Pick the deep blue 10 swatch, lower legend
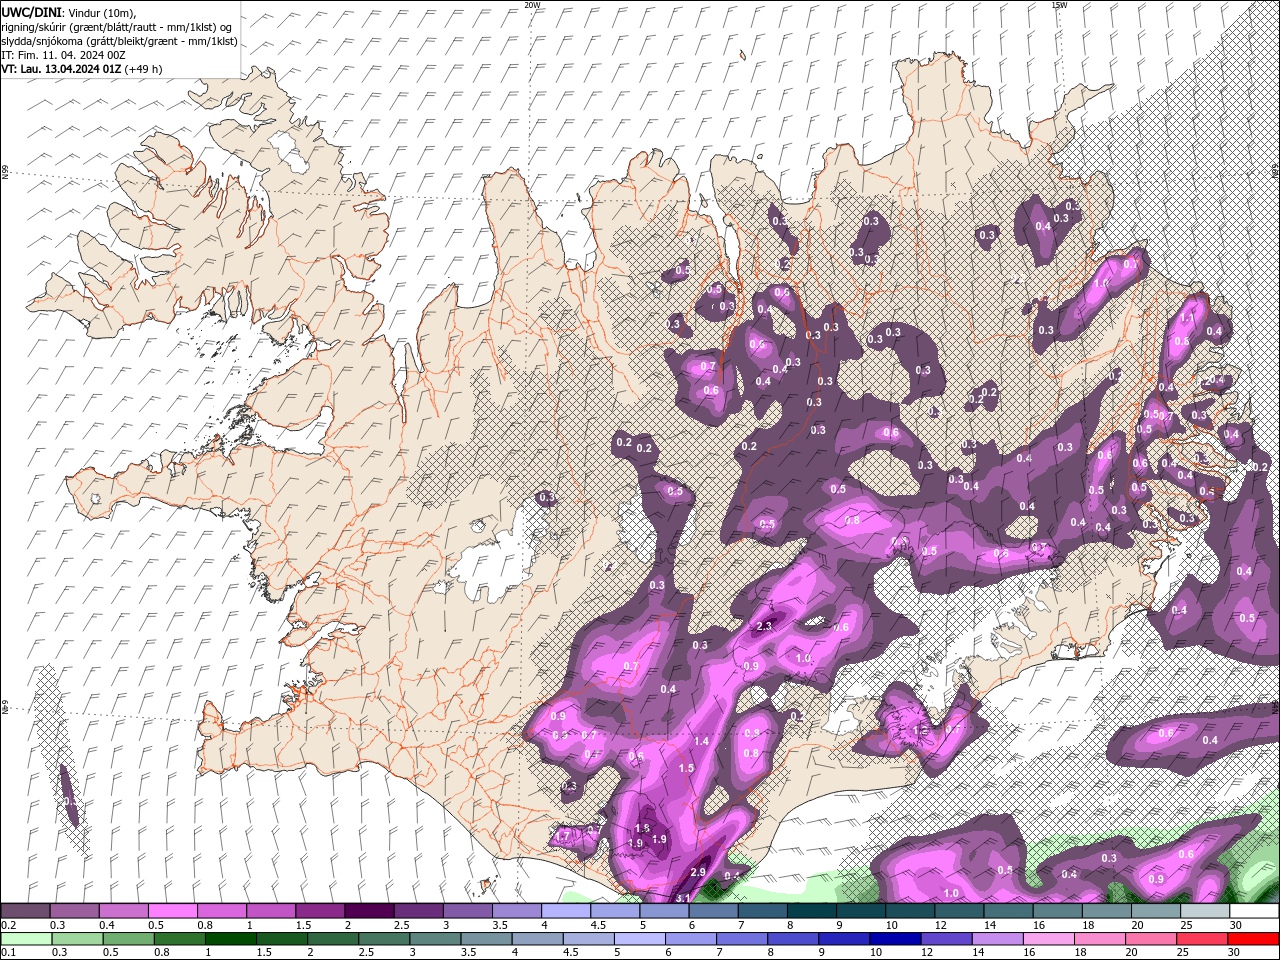The width and height of the screenshot is (1280, 960). point(894,939)
